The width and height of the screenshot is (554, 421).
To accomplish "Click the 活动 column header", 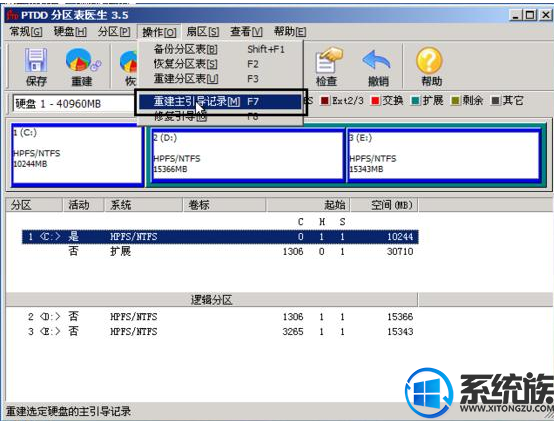I will coord(83,205).
